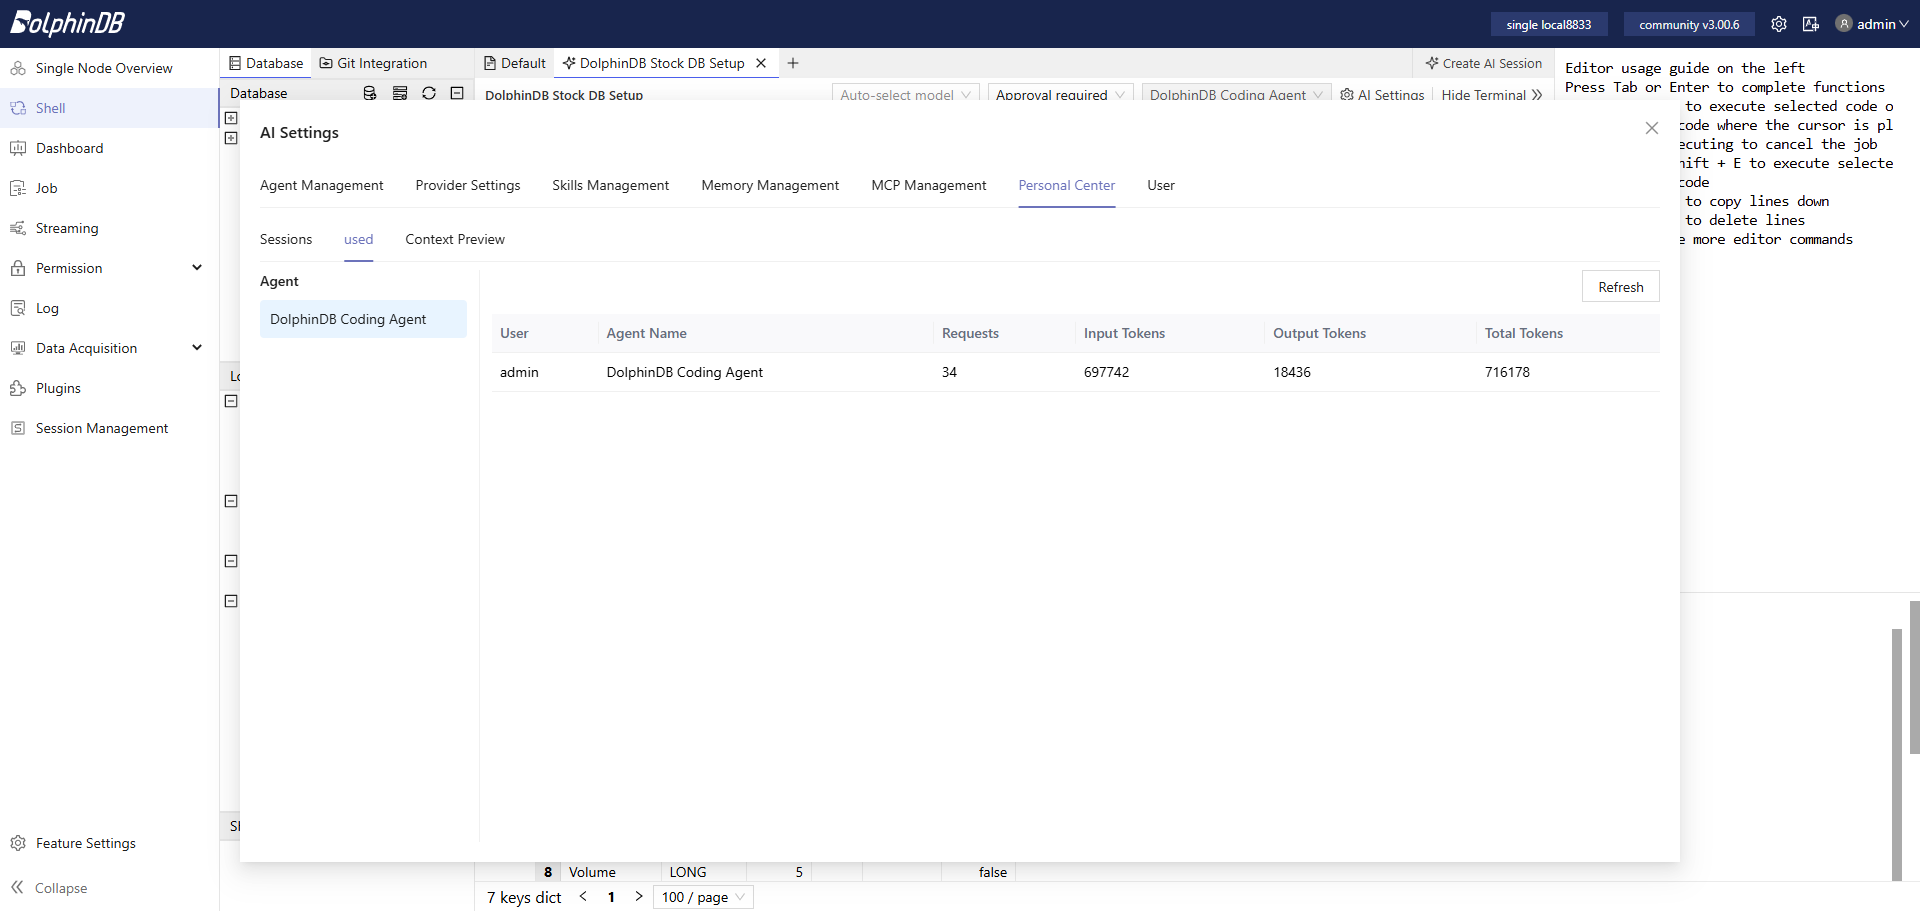The width and height of the screenshot is (1920, 911).
Task: Close the DolphinDB Stock DB Setup tab
Action: point(761,63)
